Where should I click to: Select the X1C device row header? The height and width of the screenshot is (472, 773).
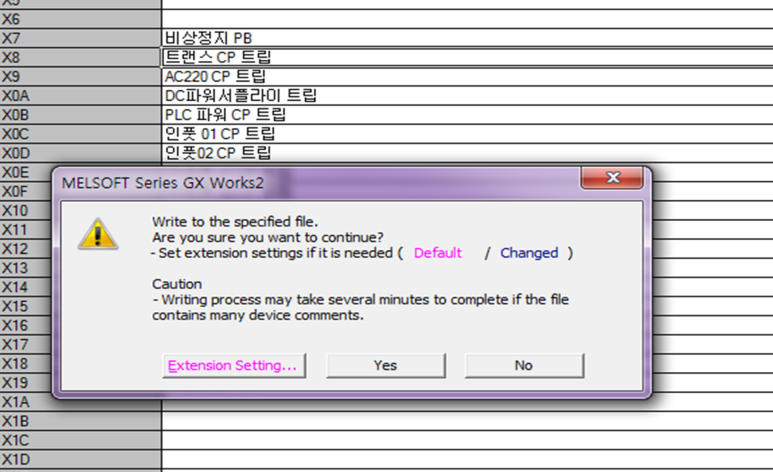(80, 440)
